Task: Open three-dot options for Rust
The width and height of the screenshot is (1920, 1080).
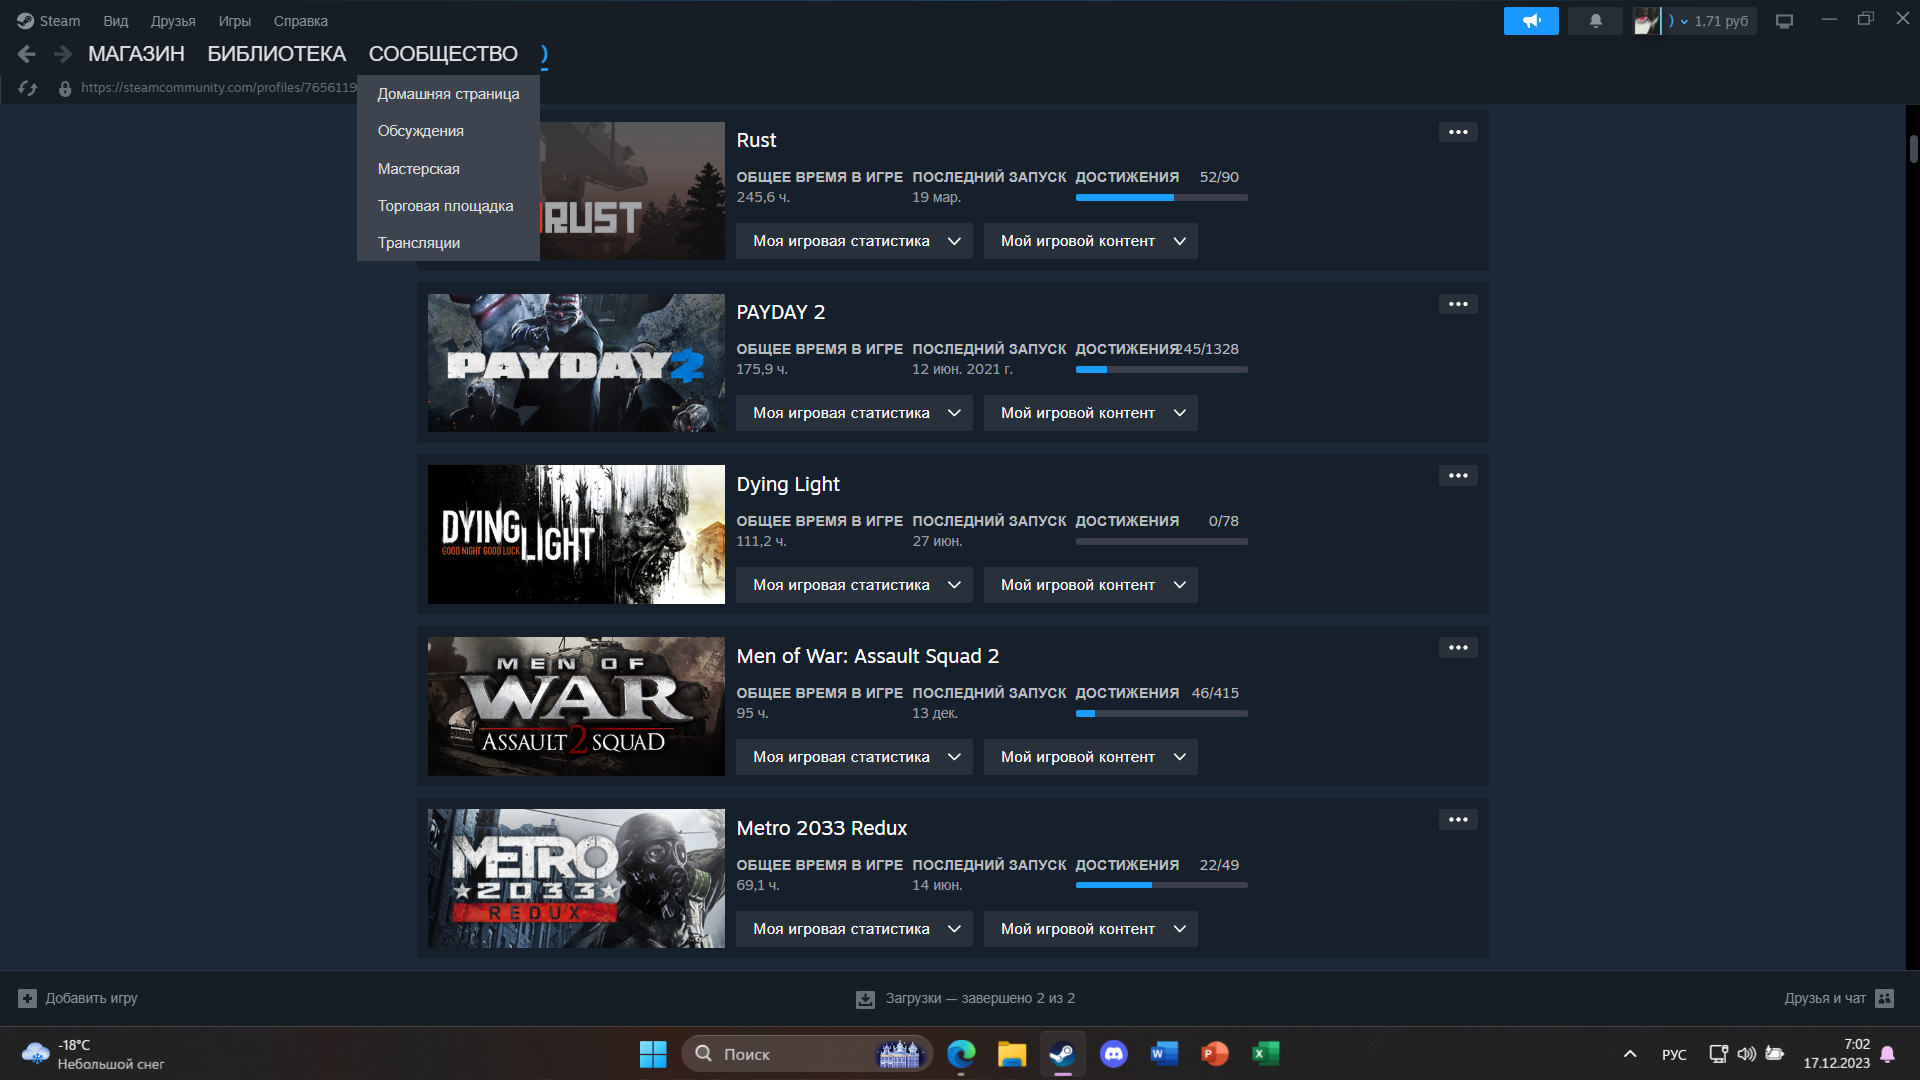Action: pos(1458,132)
